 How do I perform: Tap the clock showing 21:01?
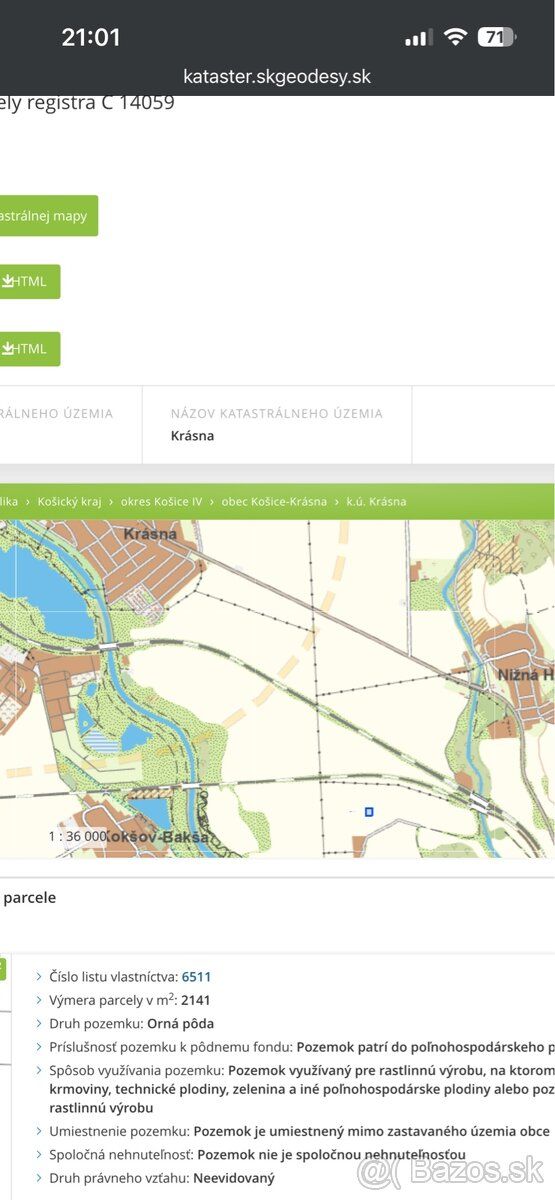[91, 38]
